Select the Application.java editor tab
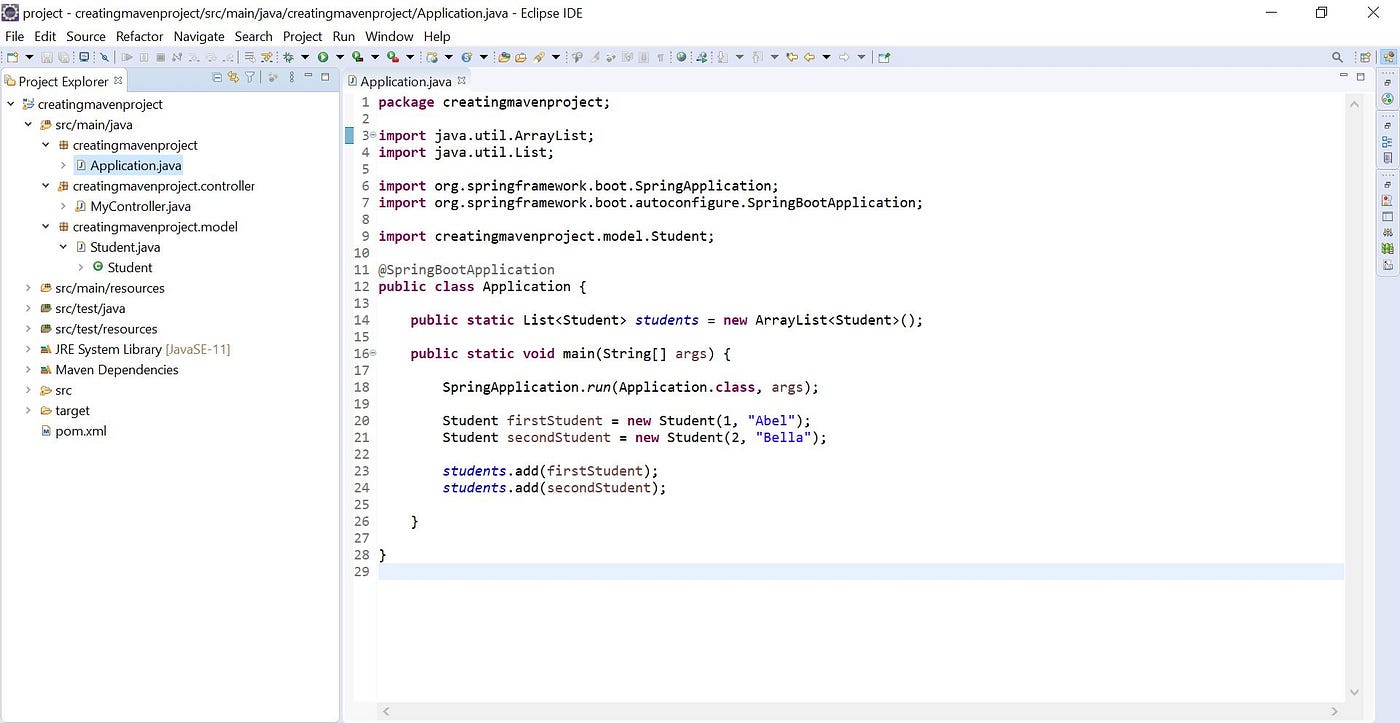The height and width of the screenshot is (723, 1400). [405, 82]
